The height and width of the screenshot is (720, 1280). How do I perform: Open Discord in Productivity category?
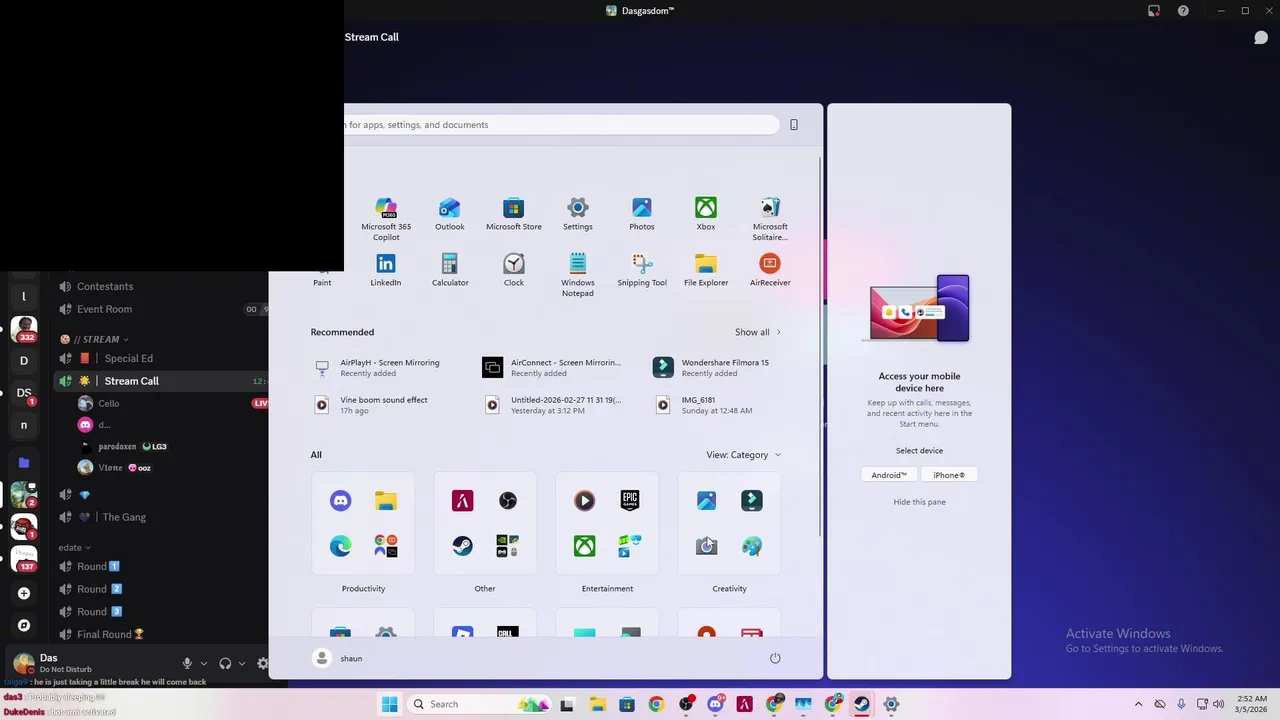point(341,500)
